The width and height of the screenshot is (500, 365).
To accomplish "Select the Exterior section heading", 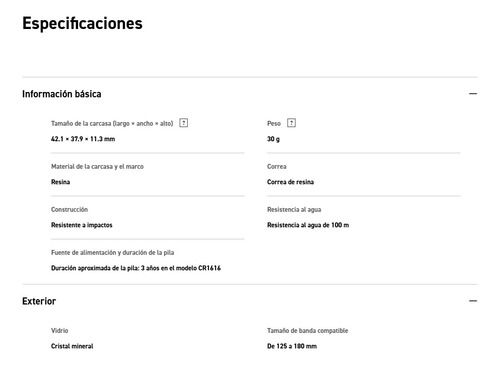I will coord(39,301).
